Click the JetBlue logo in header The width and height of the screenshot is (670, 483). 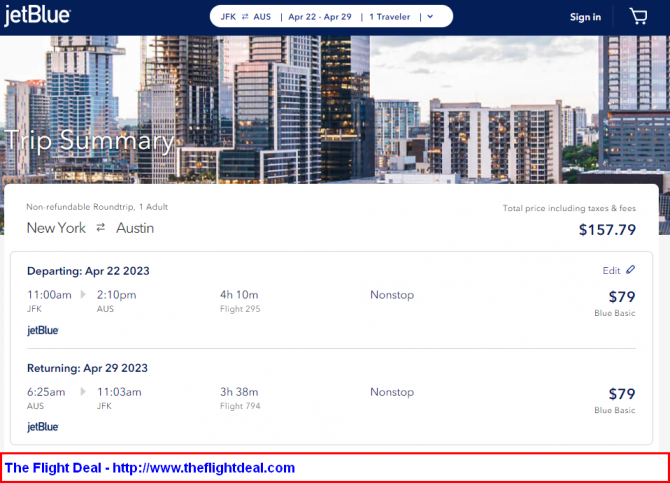click(37, 16)
